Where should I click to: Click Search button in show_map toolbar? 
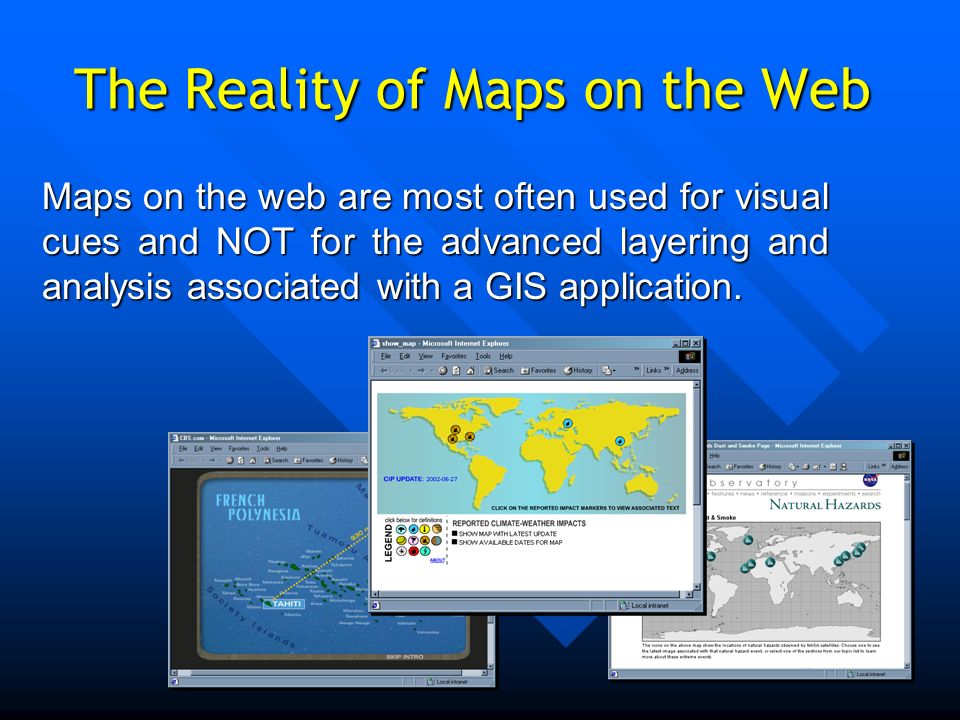point(498,370)
